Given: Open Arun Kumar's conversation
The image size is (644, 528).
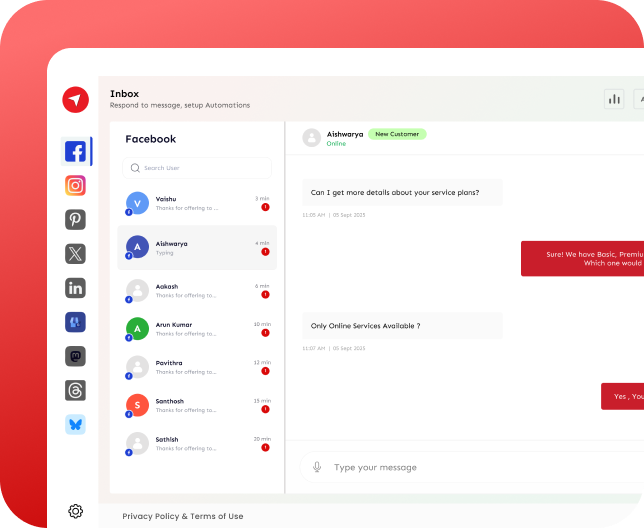Looking at the screenshot, I should click(197, 329).
